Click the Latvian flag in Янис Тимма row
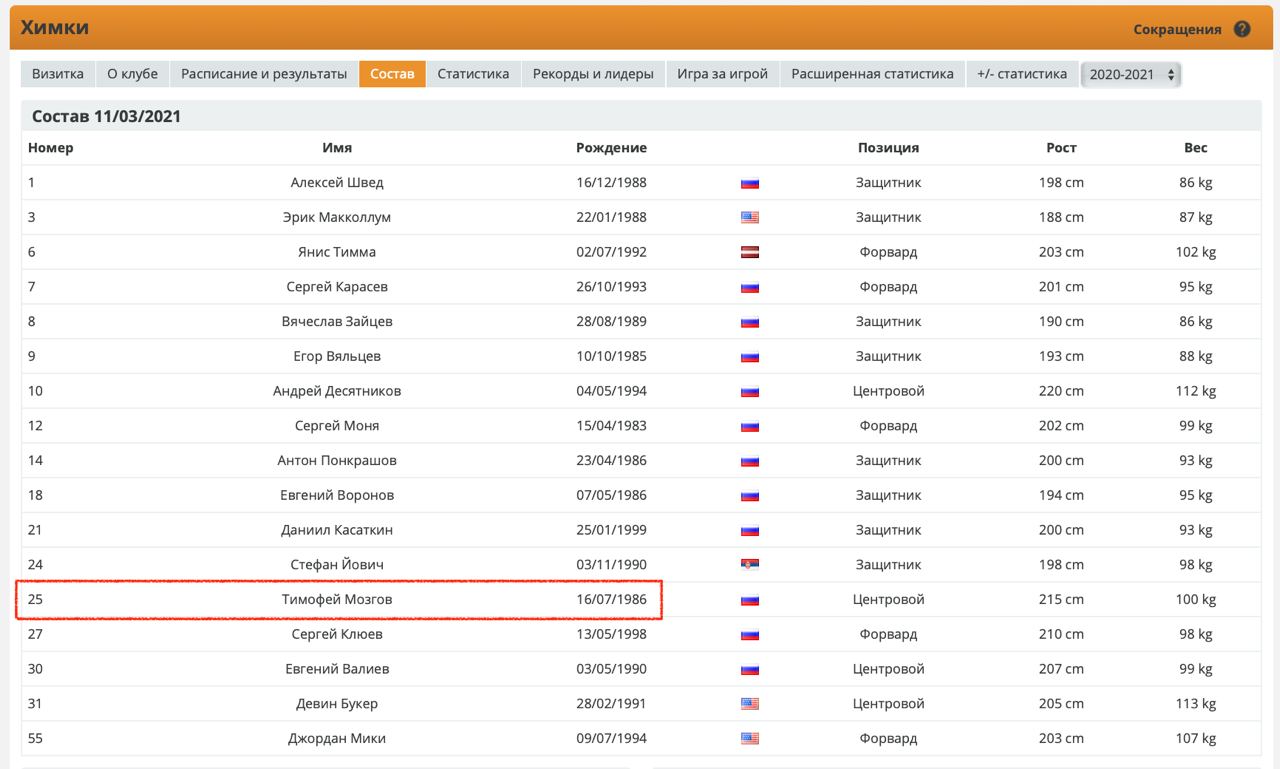Image resolution: width=1280 pixels, height=769 pixels. pyautogui.click(x=750, y=252)
